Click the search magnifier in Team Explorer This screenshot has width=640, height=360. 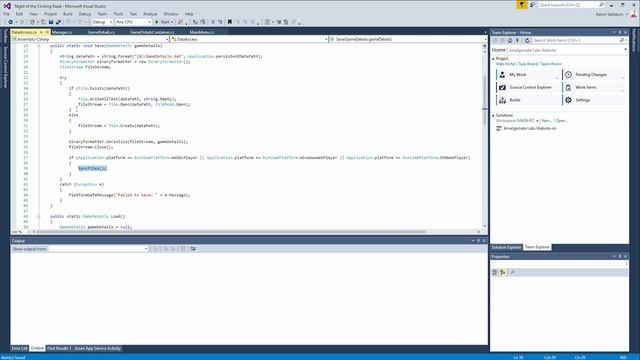coord(621,40)
